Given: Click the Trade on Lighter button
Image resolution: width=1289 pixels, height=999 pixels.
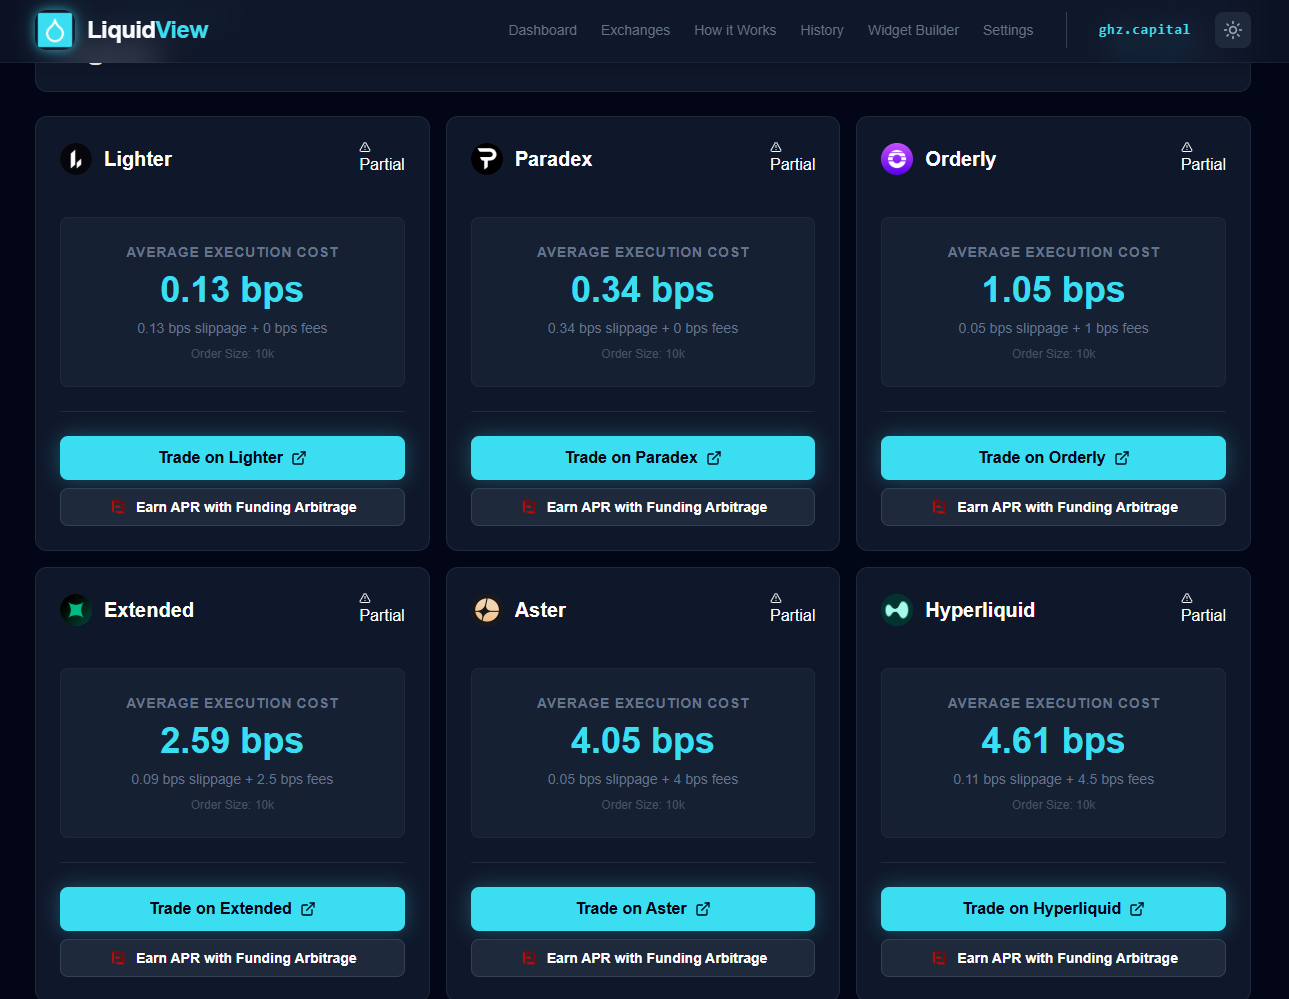Looking at the screenshot, I should (x=232, y=457).
